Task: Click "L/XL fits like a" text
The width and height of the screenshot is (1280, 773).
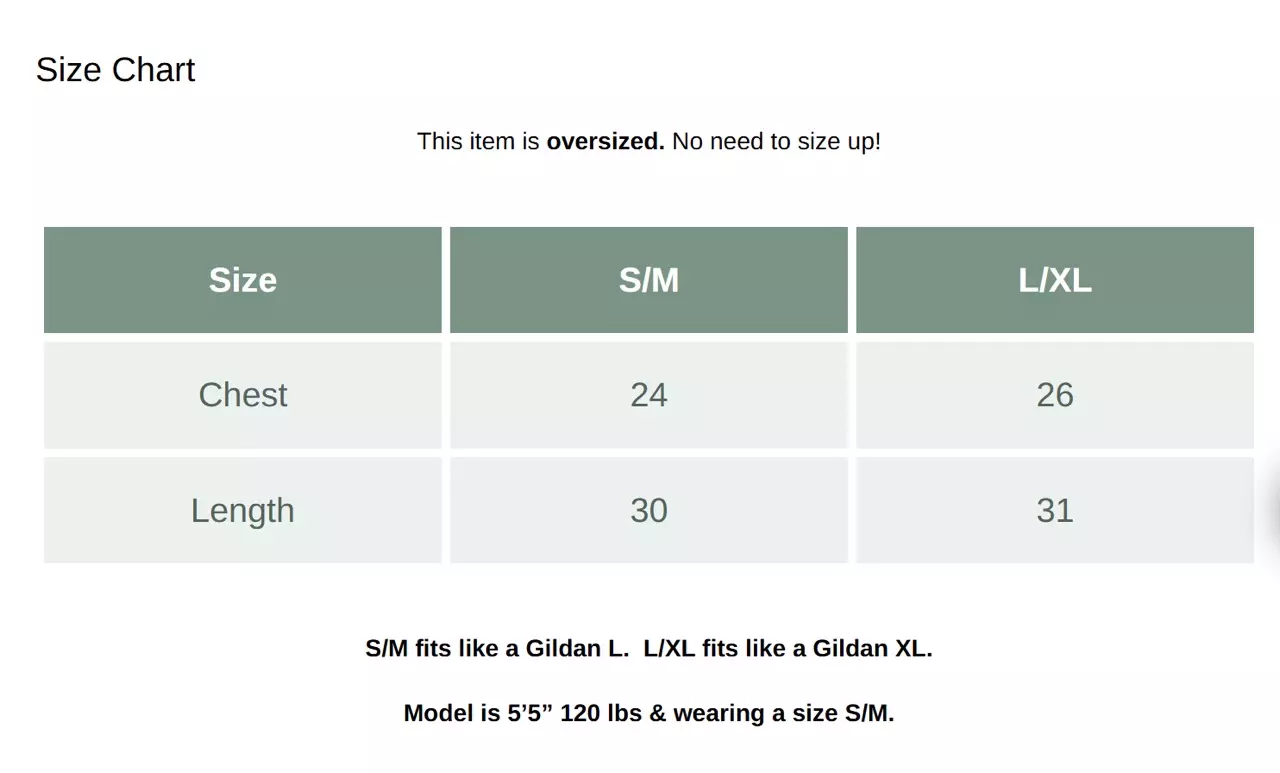Action: 724,648
